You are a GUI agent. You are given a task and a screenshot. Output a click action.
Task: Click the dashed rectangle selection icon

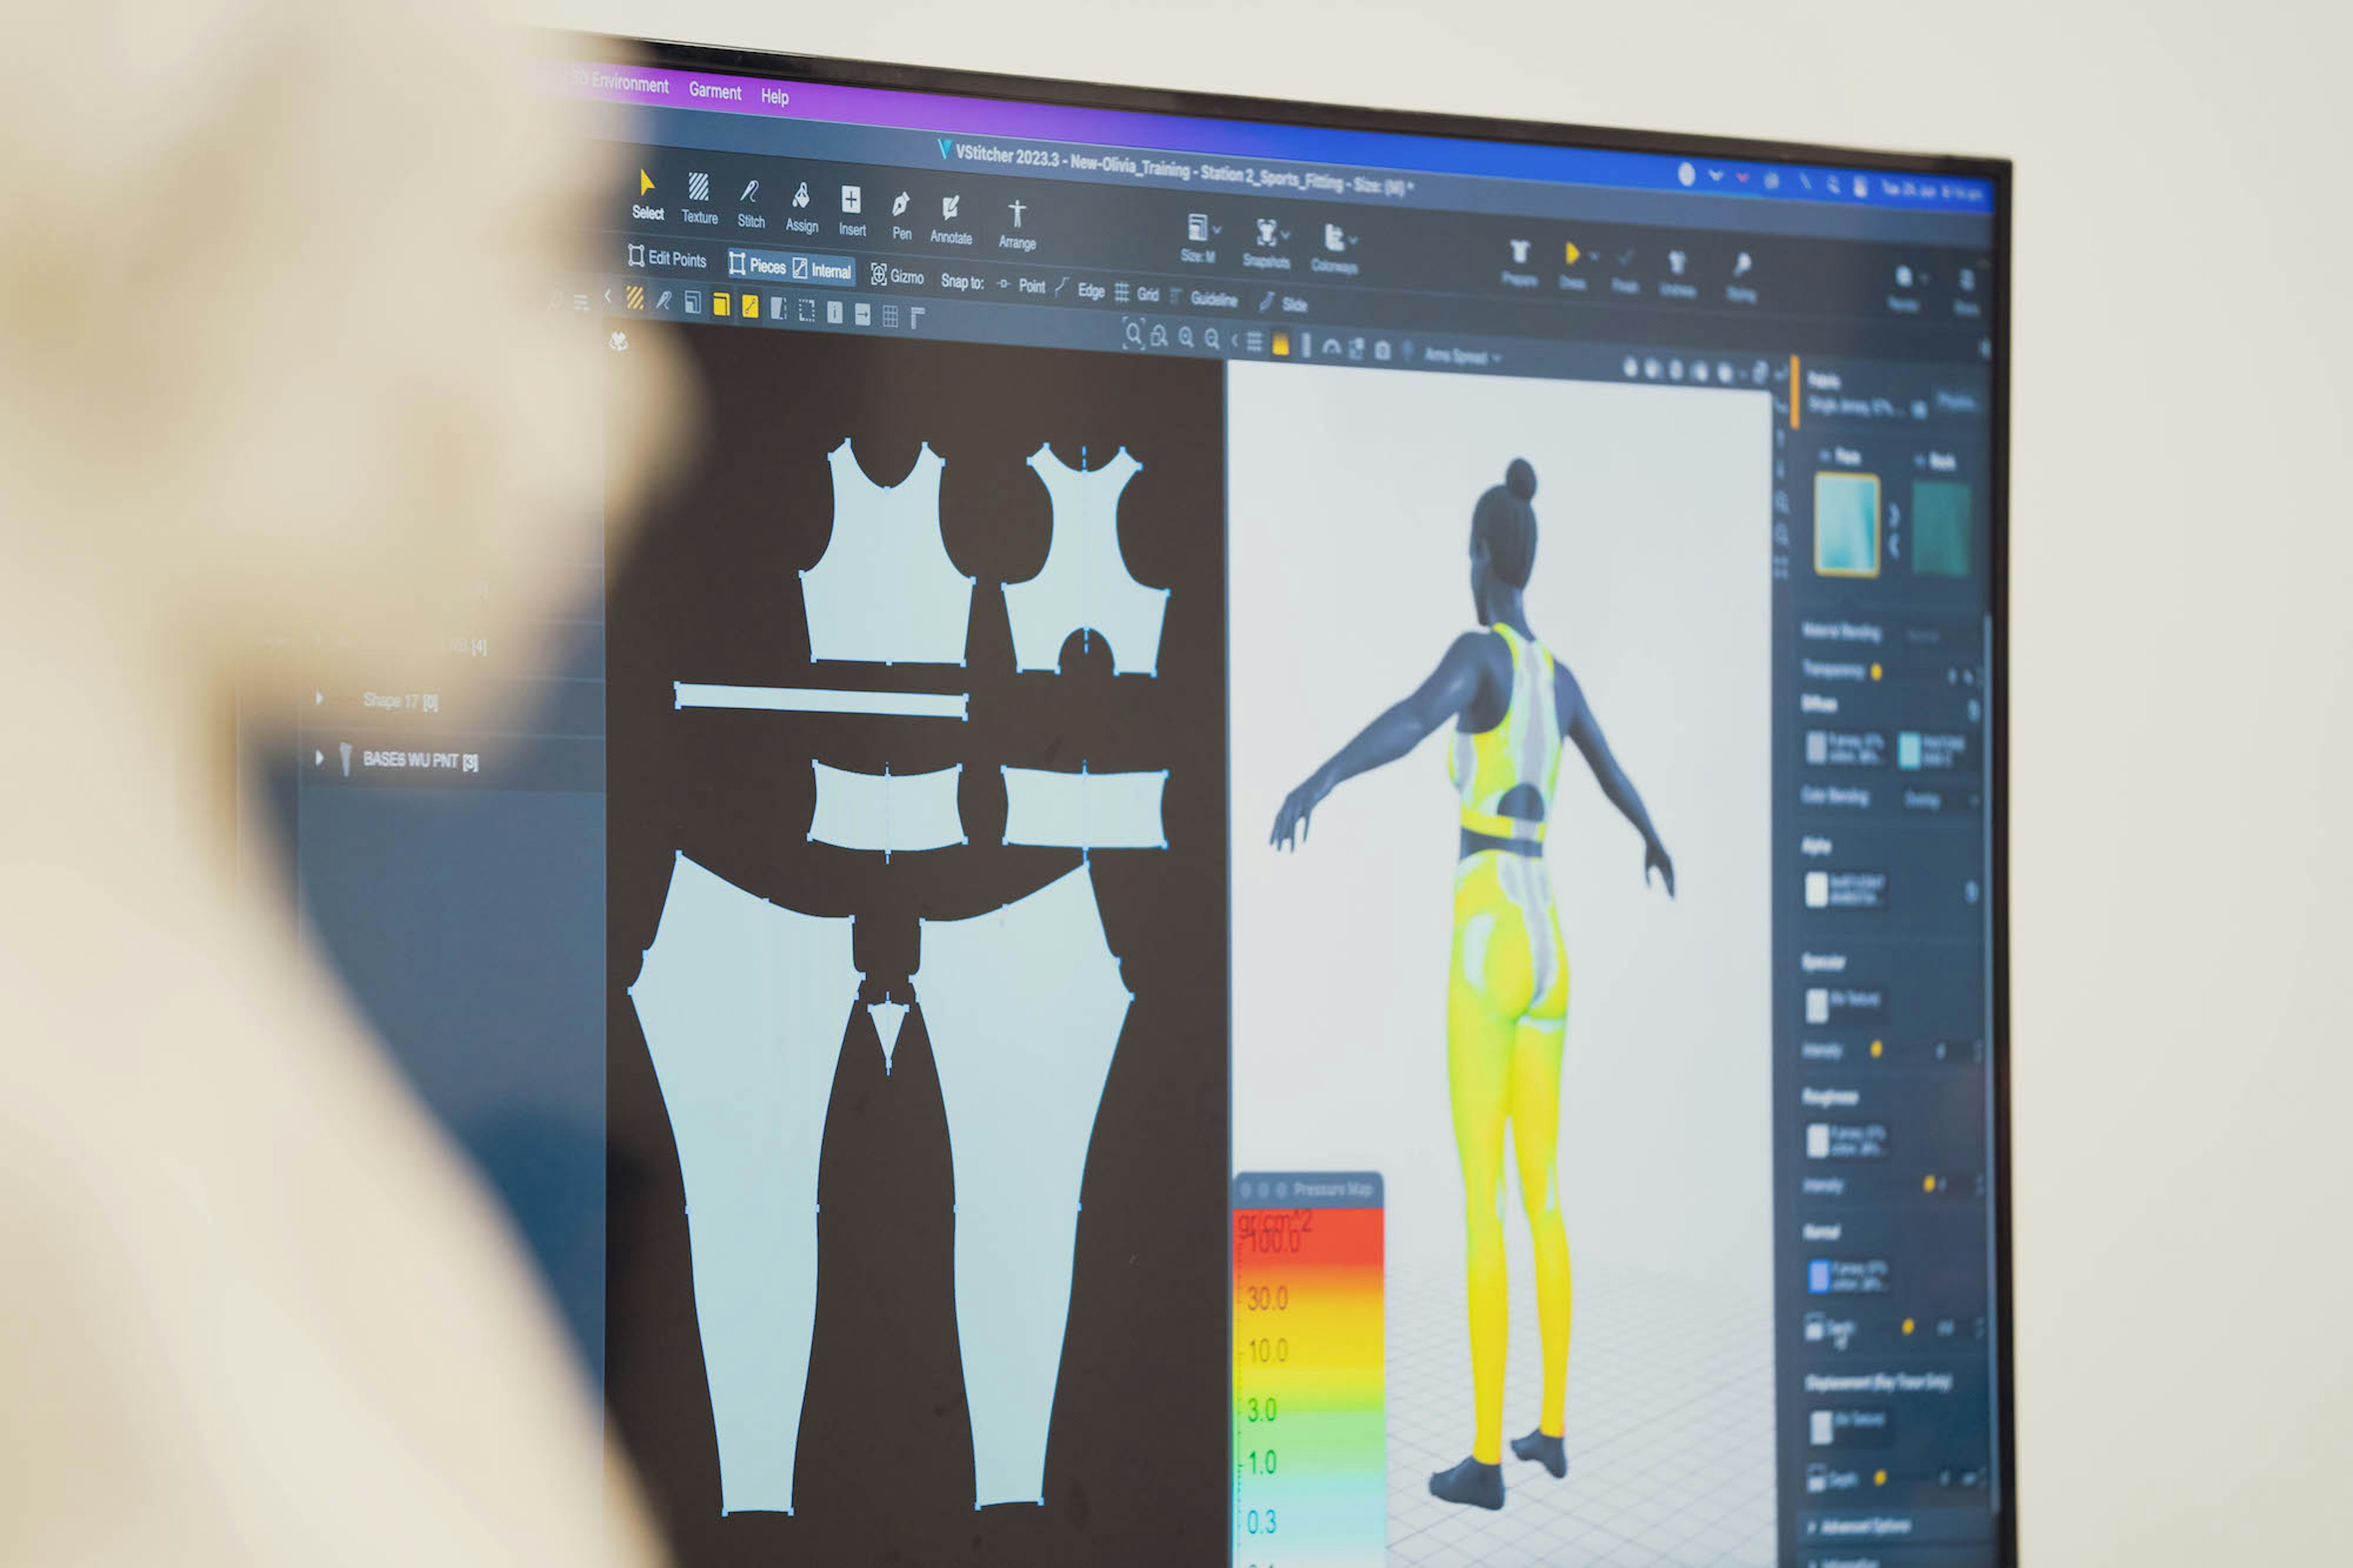(806, 311)
